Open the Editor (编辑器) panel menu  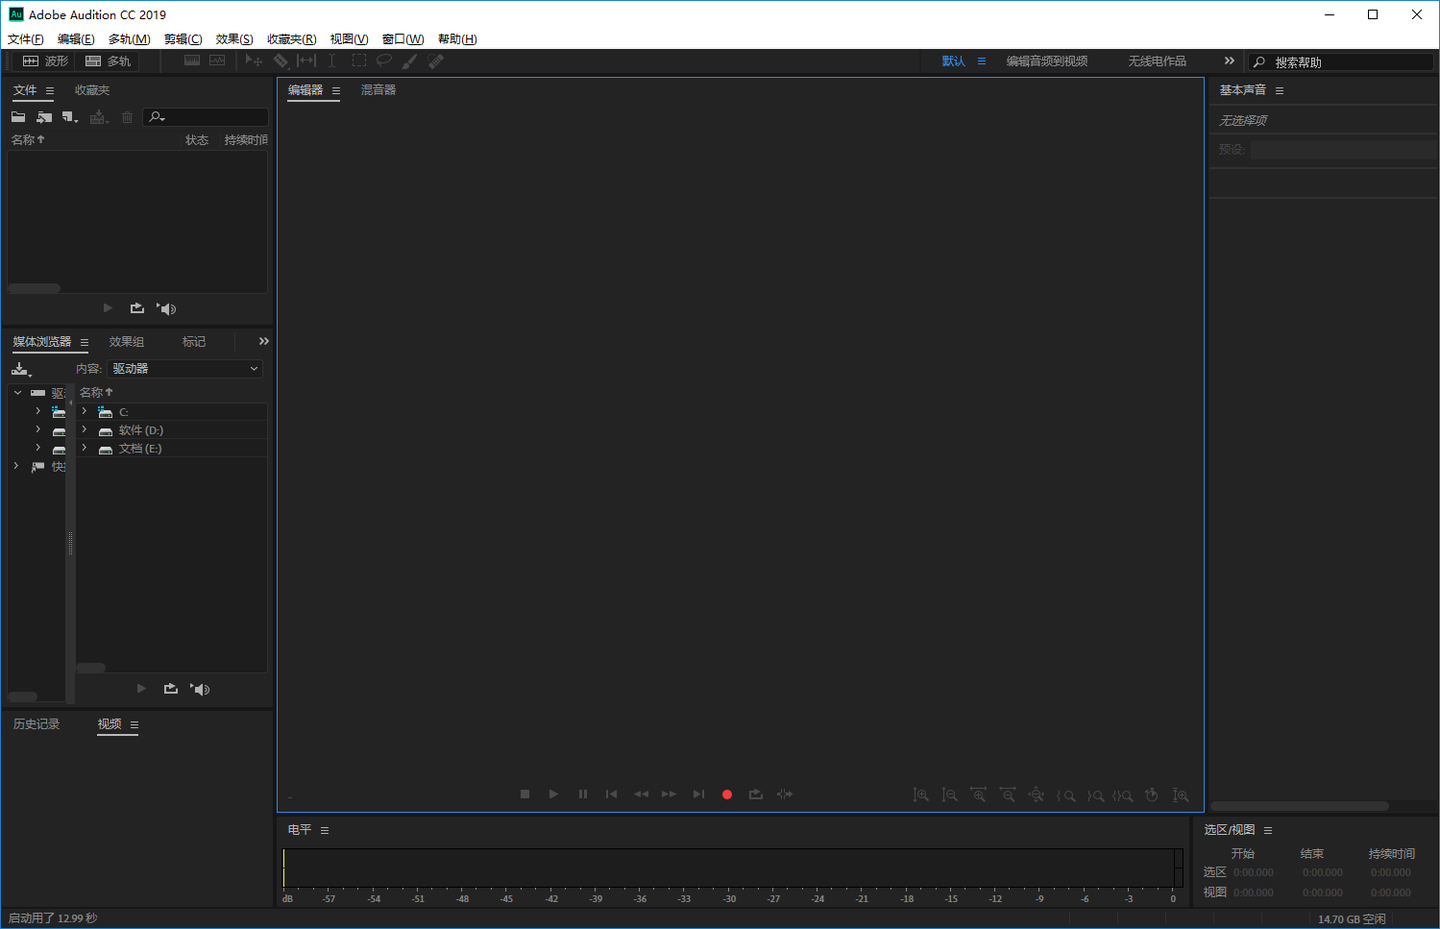pyautogui.click(x=336, y=91)
